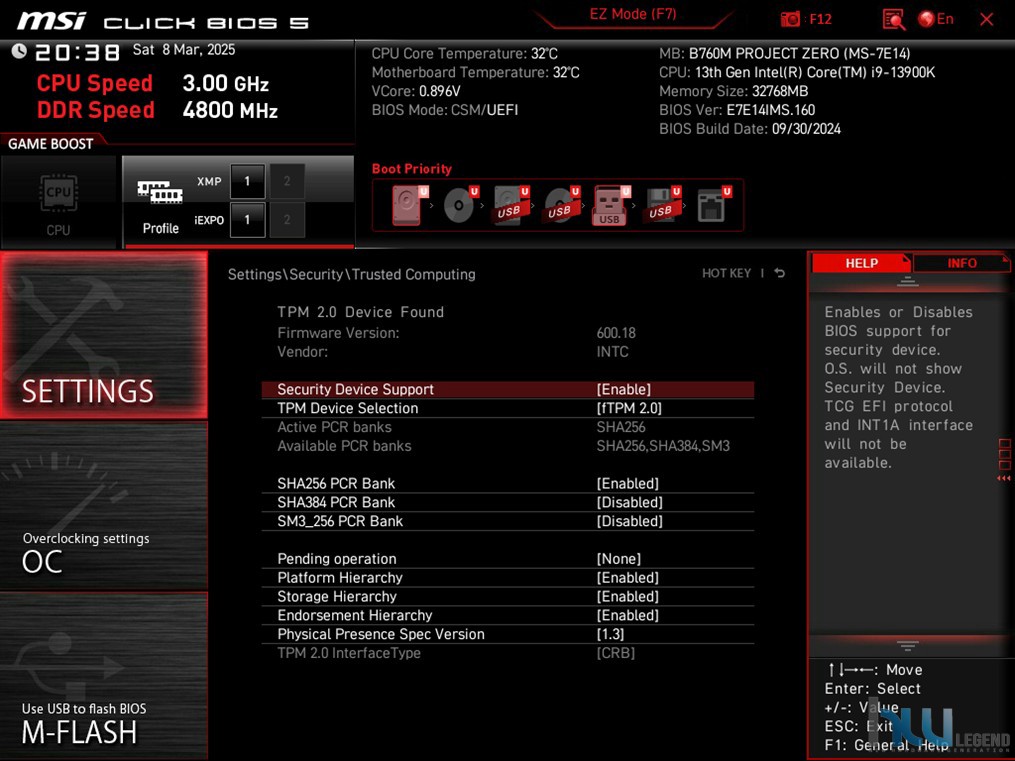Image resolution: width=1015 pixels, height=761 pixels.
Task: Select the optical disc boot device icon
Action: pos(460,205)
